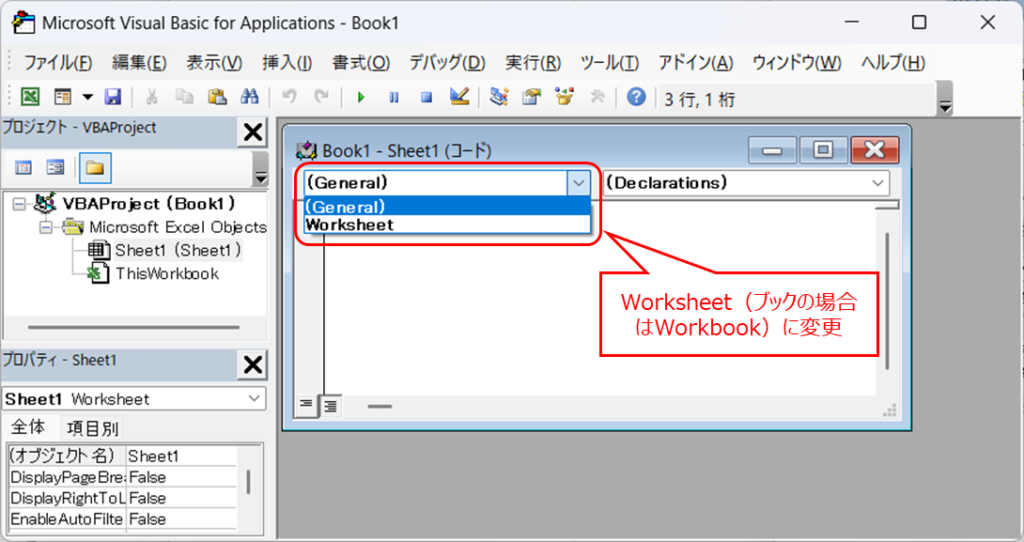The width and height of the screenshot is (1024, 542).
Task: Run the macro with the green play icon
Action: coord(360,97)
